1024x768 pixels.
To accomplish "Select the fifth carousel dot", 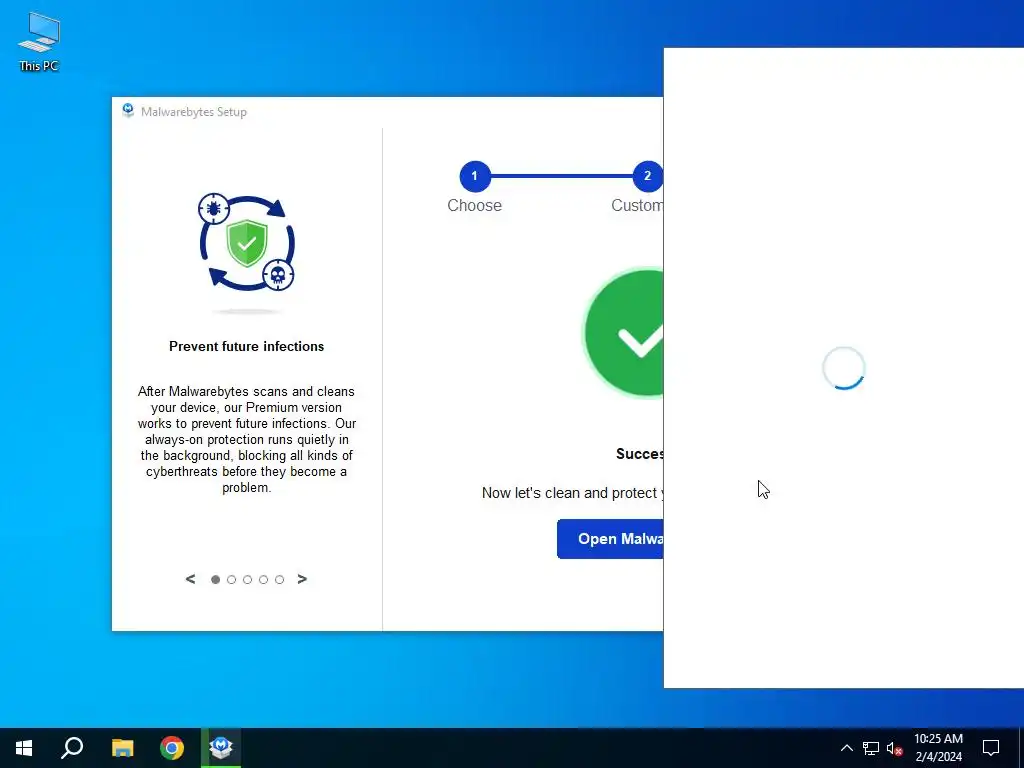I will (x=280, y=579).
